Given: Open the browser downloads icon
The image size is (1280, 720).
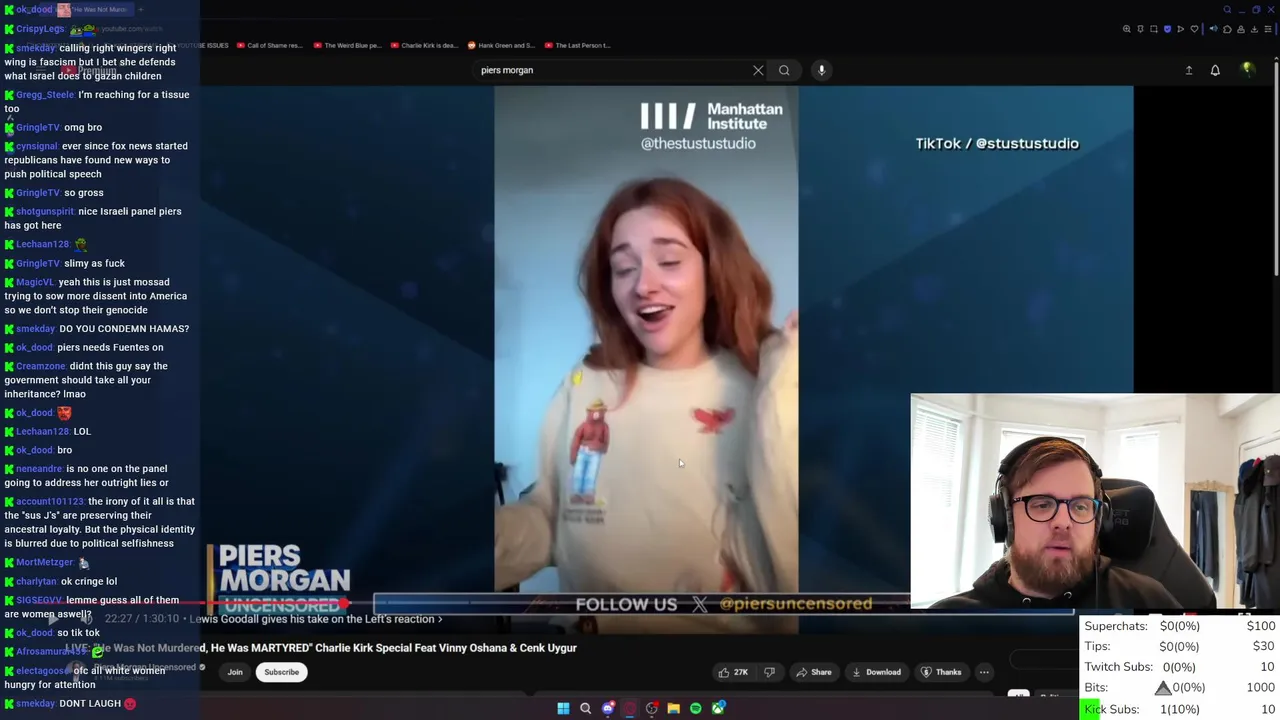Looking at the screenshot, I should pos(1254,29).
